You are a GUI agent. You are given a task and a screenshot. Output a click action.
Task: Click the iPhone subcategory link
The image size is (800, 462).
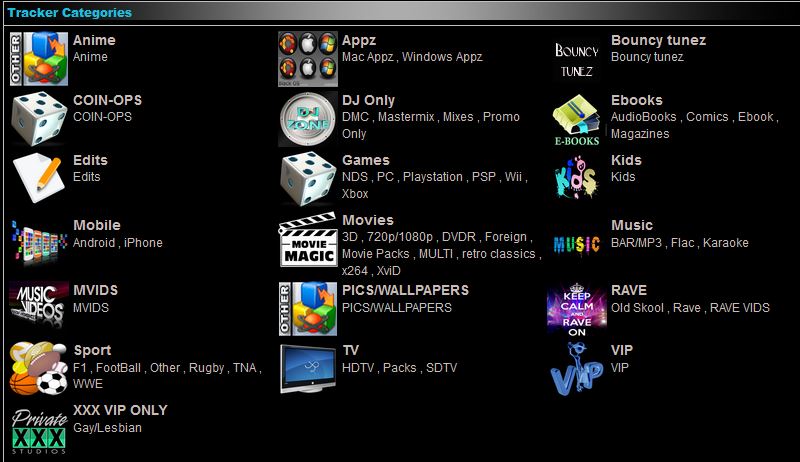(x=143, y=243)
